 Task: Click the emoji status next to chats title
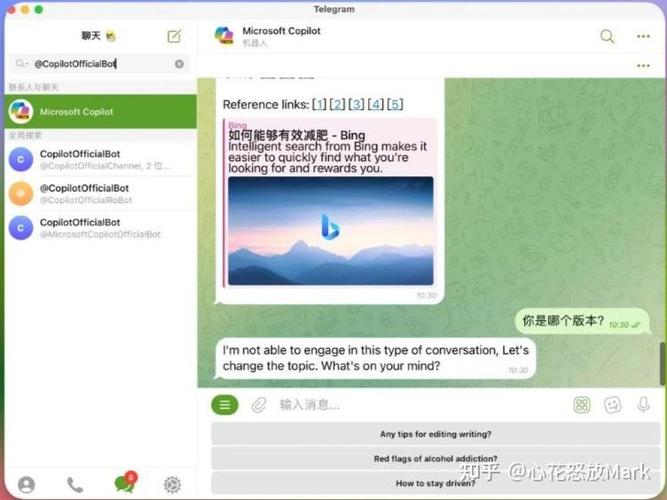click(111, 36)
